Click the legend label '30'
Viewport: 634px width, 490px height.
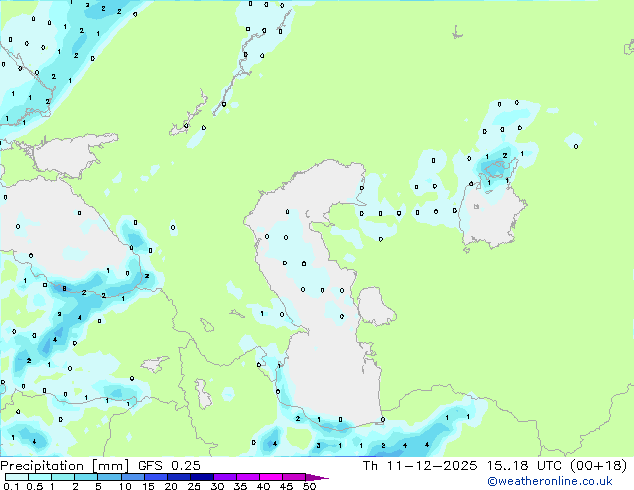click(x=217, y=486)
